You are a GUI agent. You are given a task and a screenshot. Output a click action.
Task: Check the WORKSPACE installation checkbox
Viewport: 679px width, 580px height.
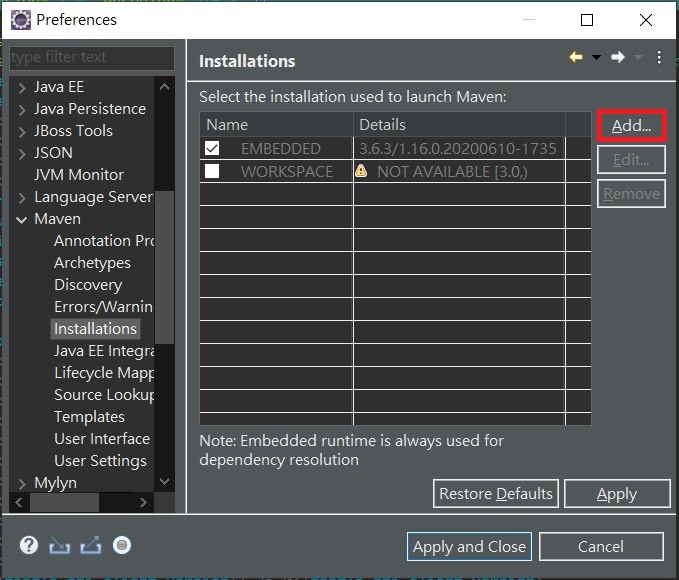point(212,171)
